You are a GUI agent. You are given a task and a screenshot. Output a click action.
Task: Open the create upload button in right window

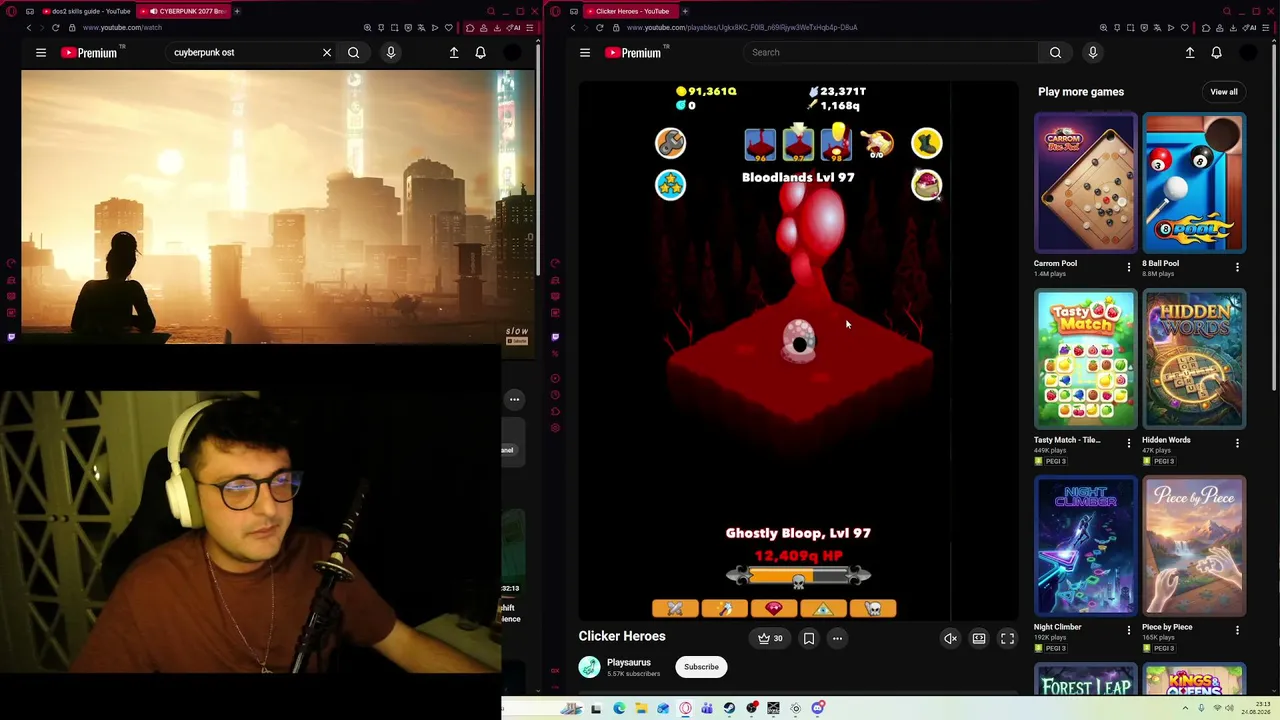click(1190, 52)
